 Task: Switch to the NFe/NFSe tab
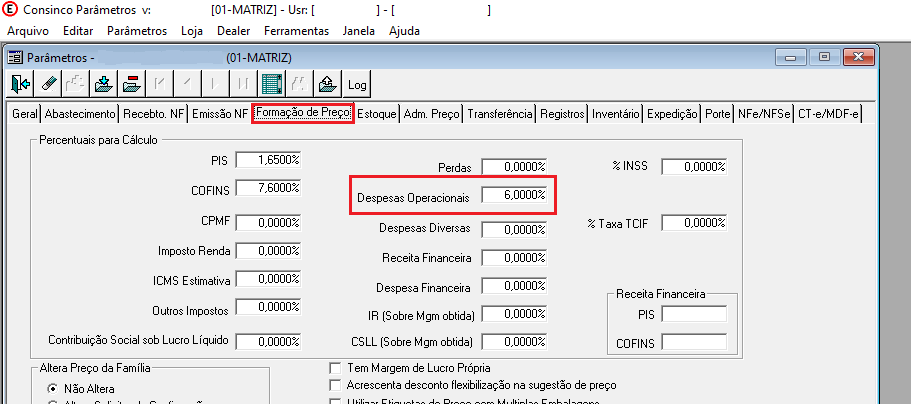point(764,114)
